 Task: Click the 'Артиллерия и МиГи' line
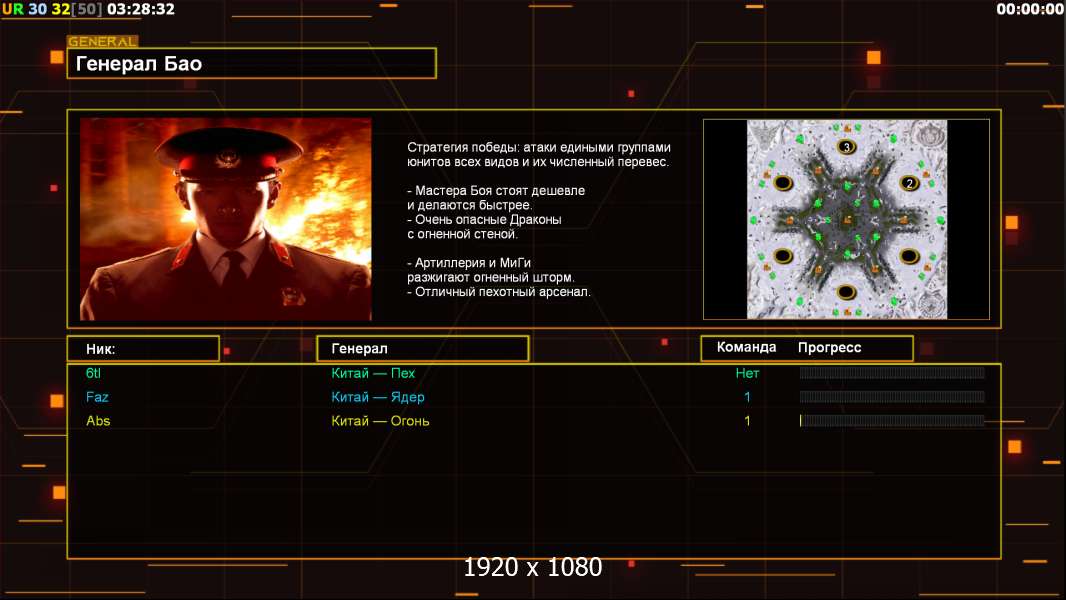[x=469, y=262]
